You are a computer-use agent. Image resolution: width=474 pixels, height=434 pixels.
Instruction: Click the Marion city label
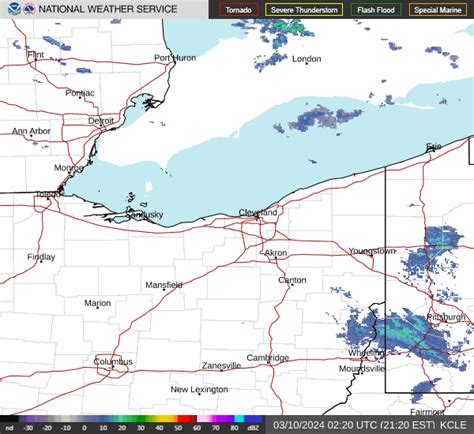[x=97, y=303]
